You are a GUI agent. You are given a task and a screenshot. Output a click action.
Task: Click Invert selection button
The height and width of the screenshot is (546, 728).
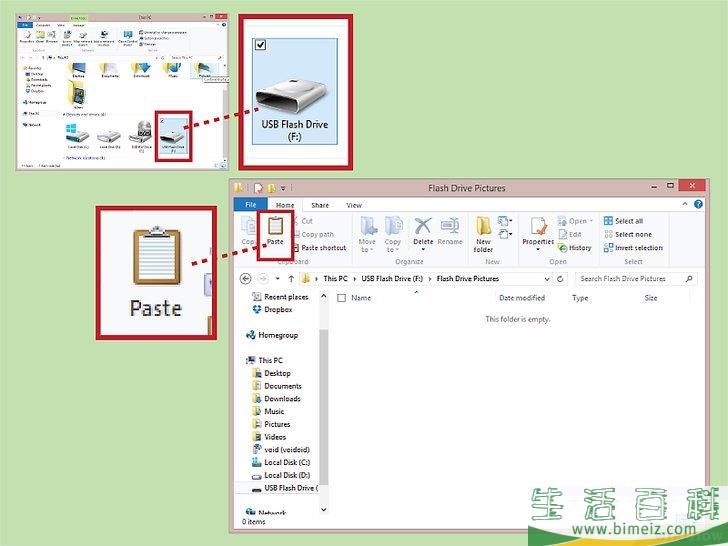637,248
